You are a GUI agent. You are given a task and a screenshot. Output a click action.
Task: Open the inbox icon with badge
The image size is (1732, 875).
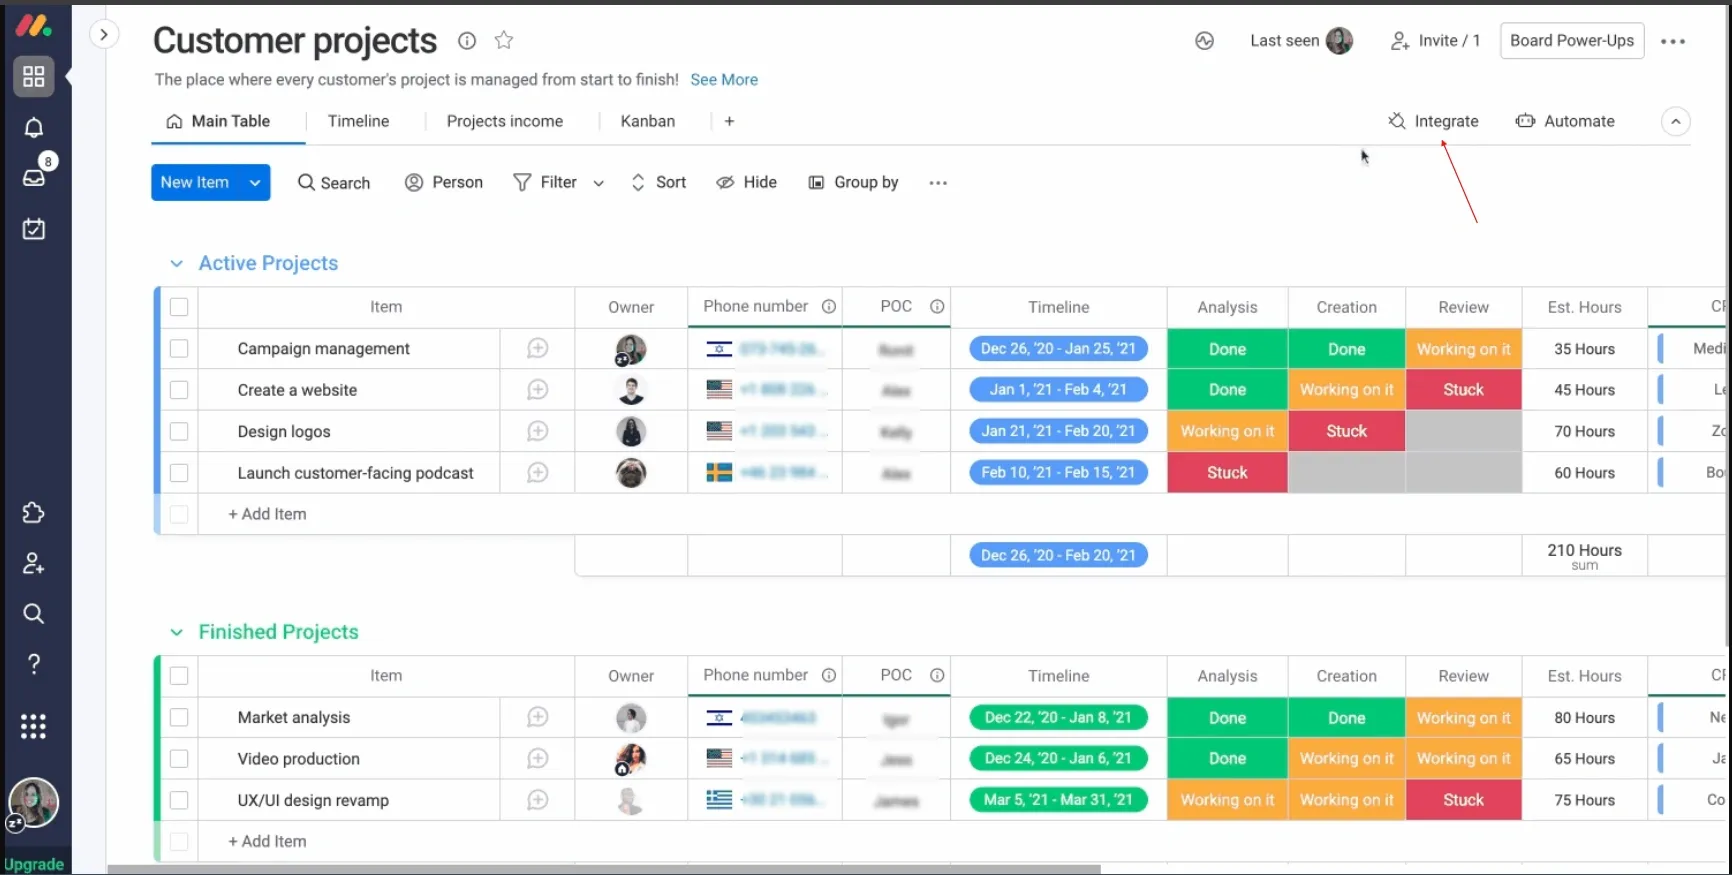[x=34, y=177]
